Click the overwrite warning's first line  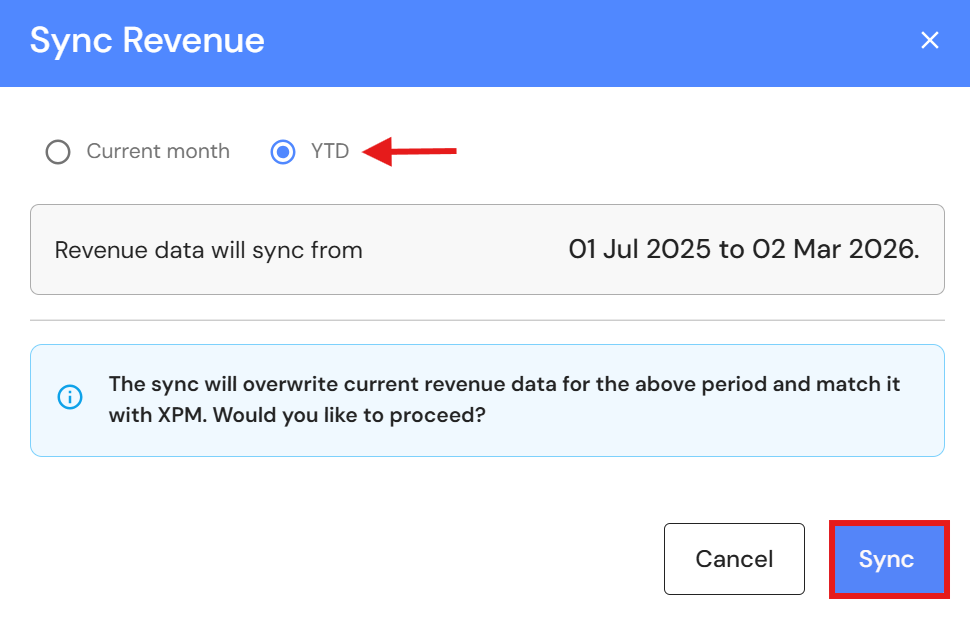(504, 385)
